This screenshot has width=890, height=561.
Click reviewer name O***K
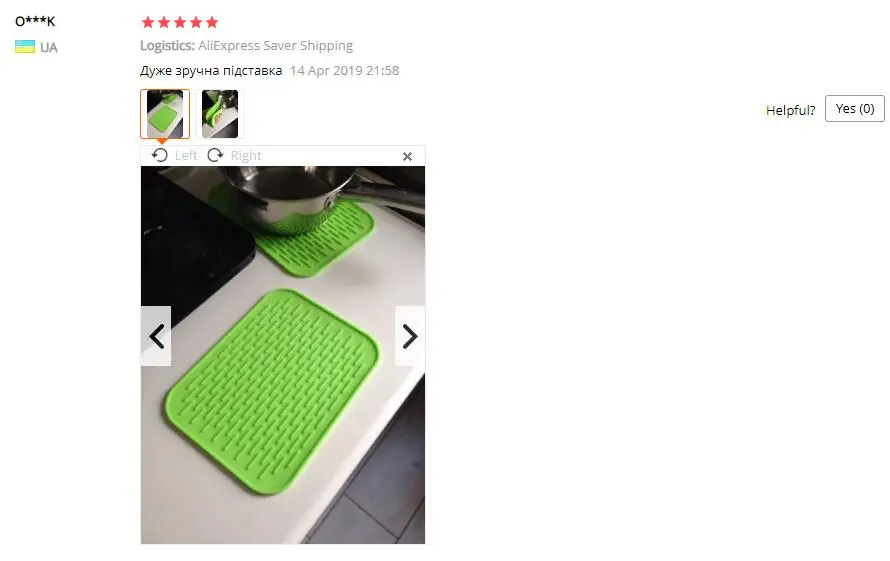pos(35,22)
